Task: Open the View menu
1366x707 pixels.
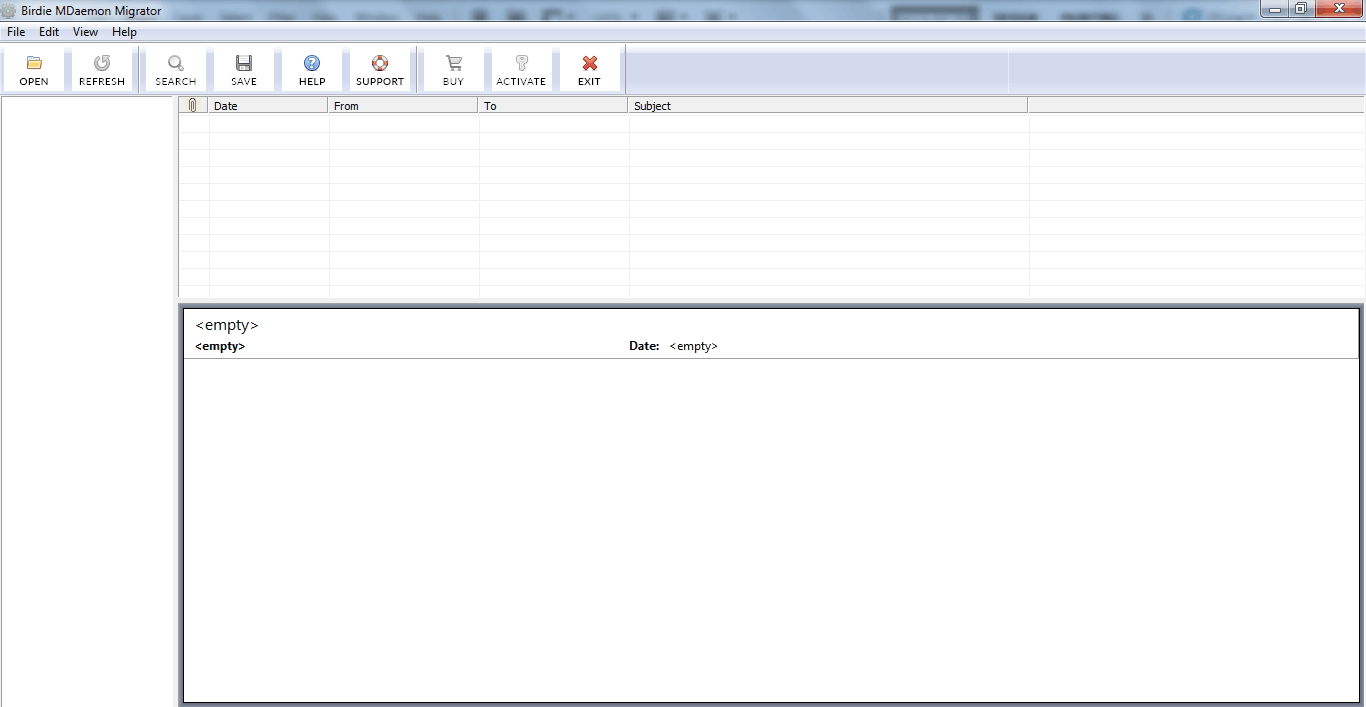Action: [x=85, y=32]
